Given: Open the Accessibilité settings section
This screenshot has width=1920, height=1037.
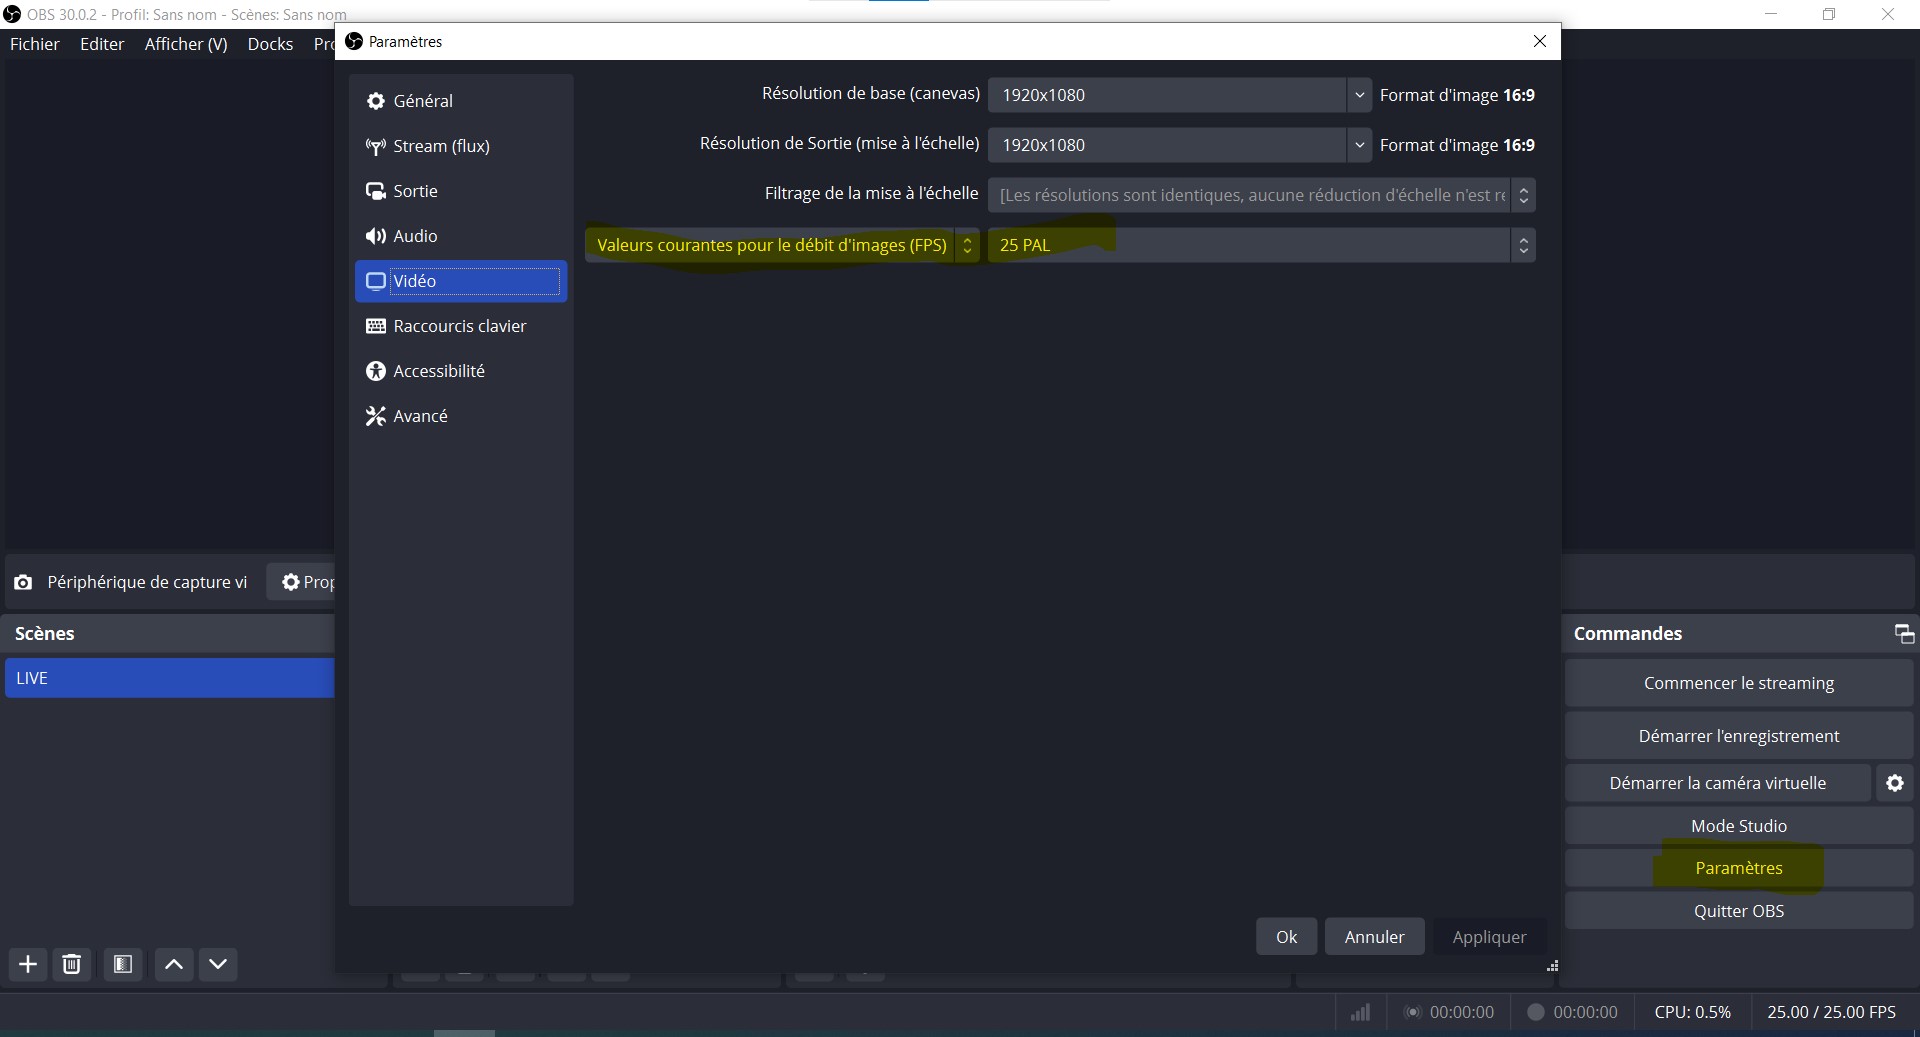Looking at the screenshot, I should [x=461, y=371].
